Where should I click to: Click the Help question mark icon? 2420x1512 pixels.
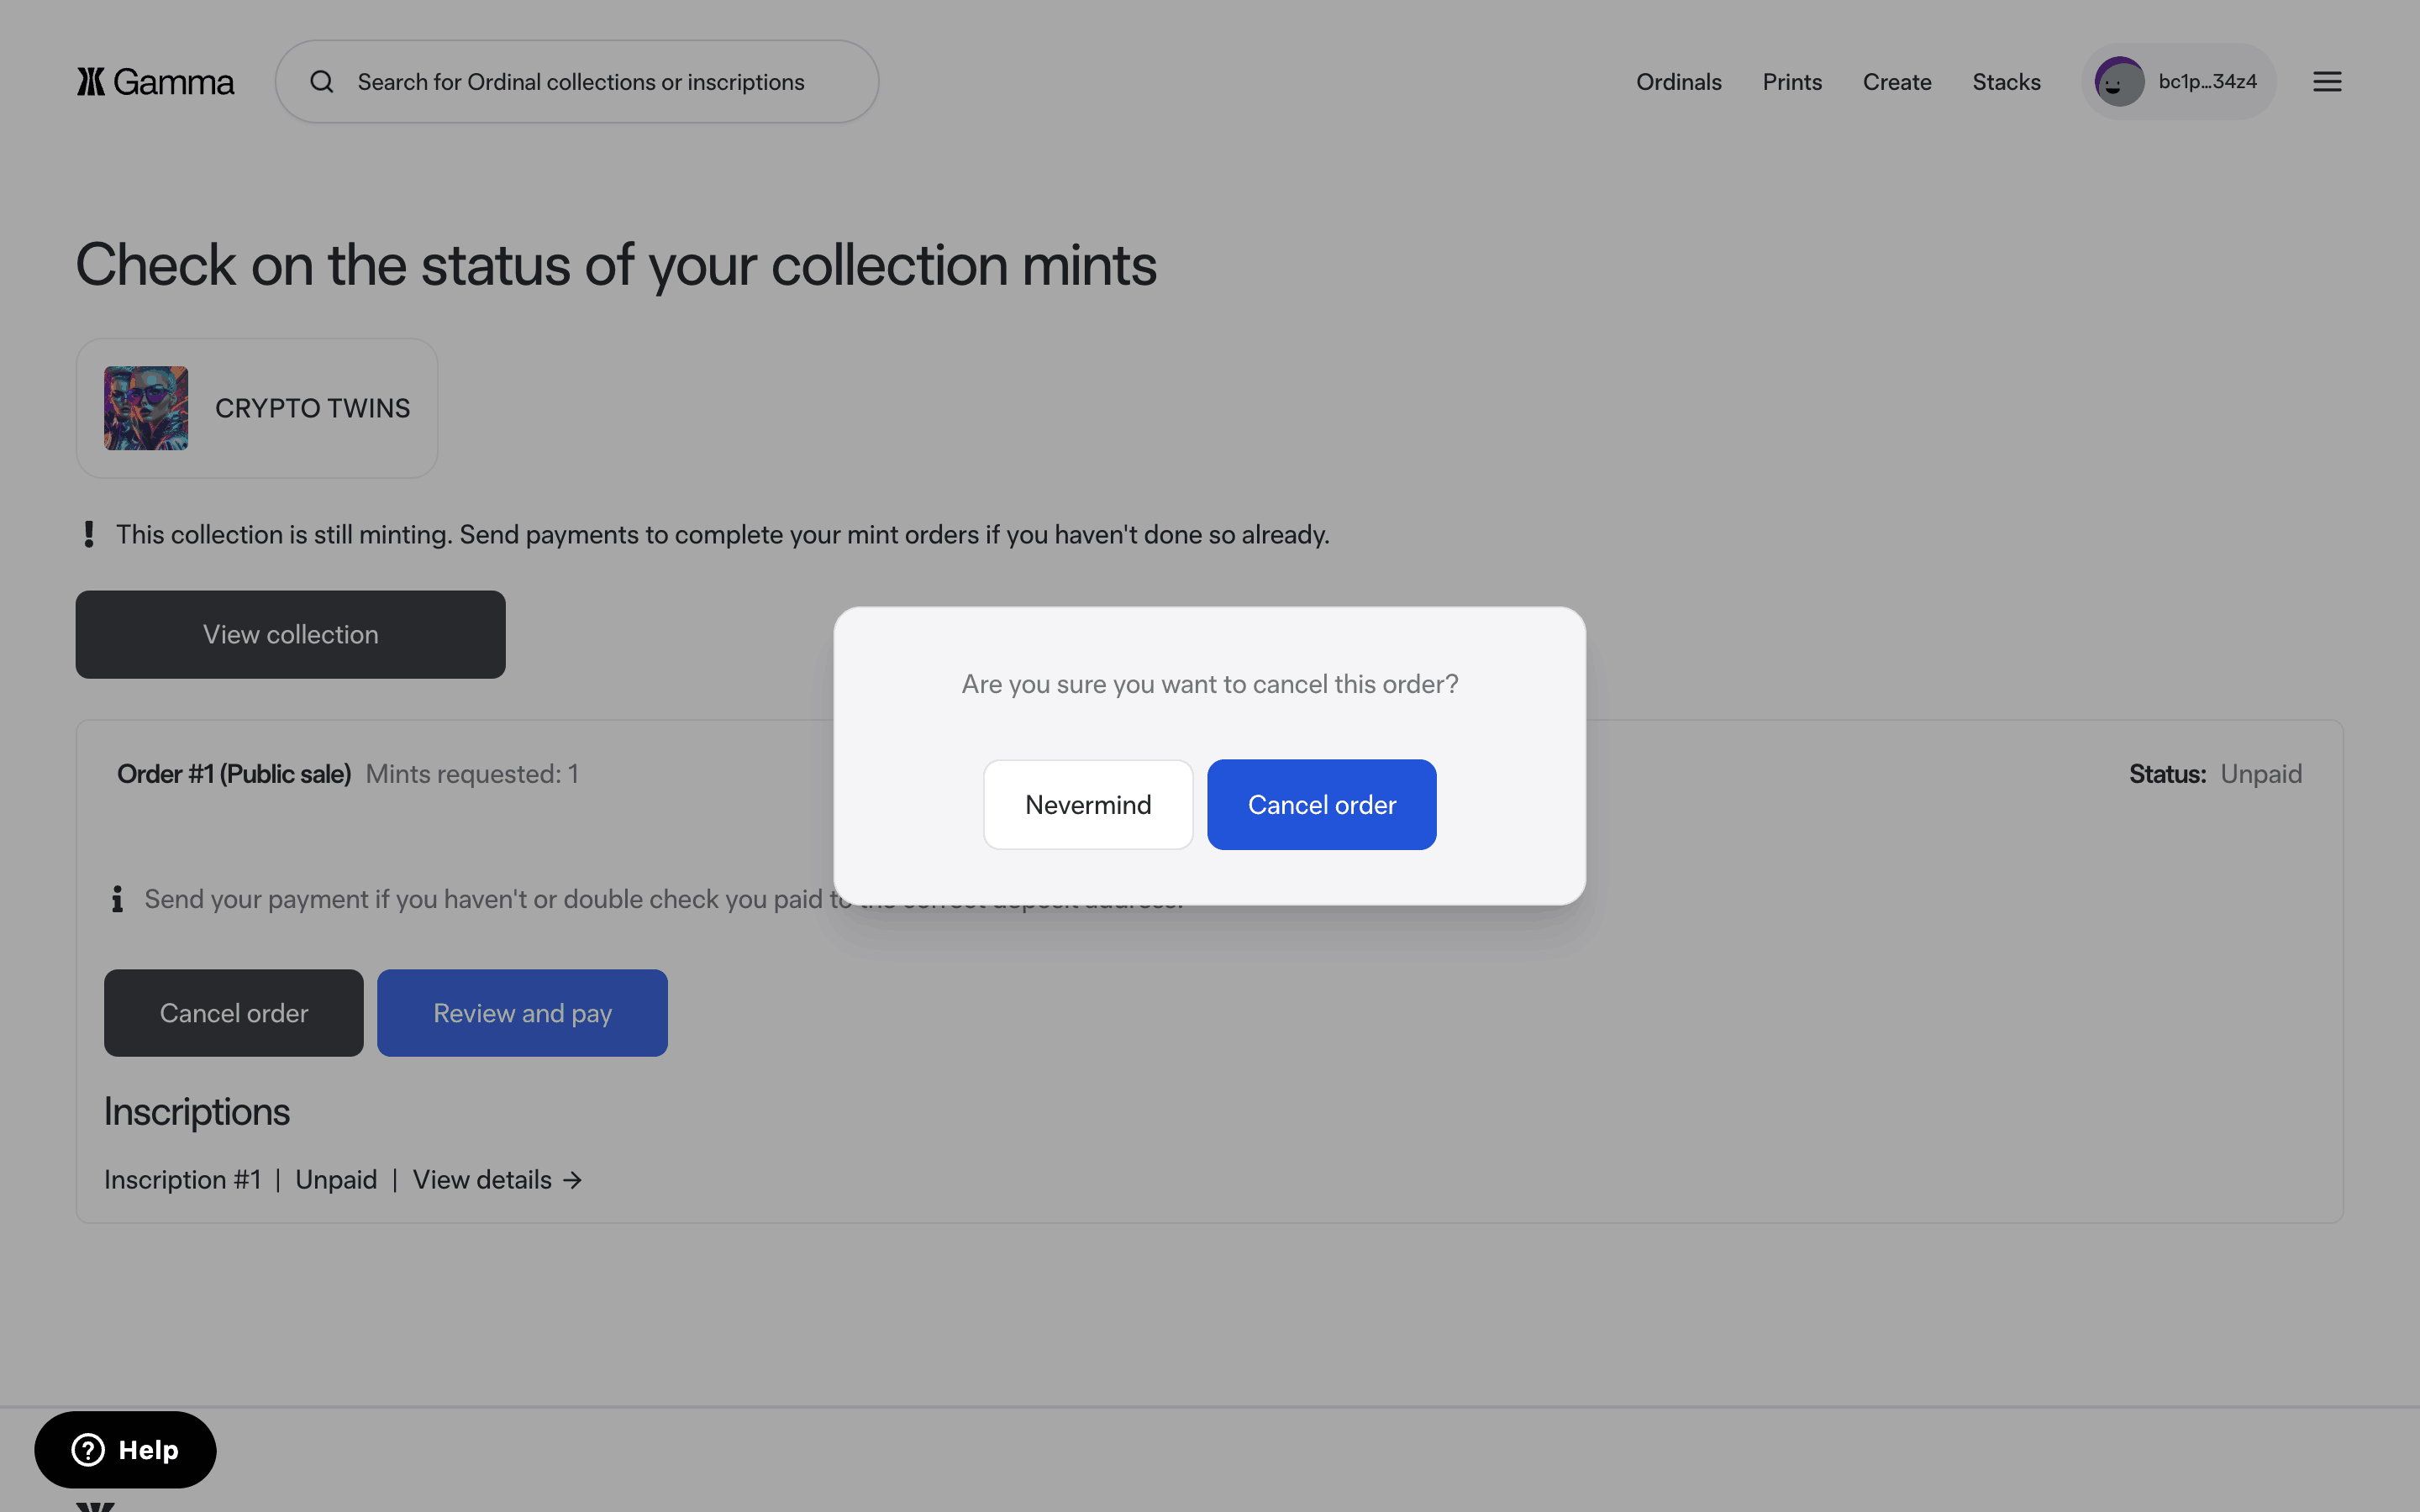pos(88,1449)
